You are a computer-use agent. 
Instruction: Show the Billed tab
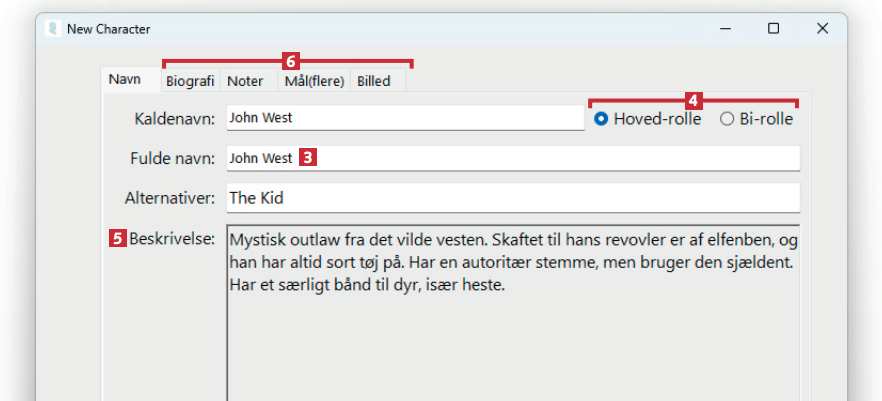[x=372, y=81]
